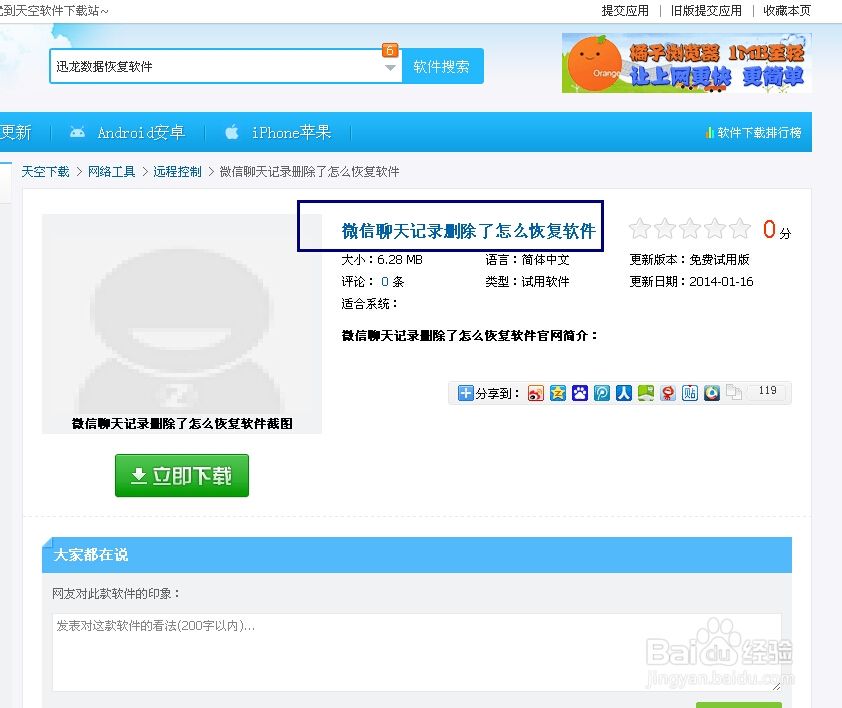Share to Baidu paw icon

[x=579, y=393]
